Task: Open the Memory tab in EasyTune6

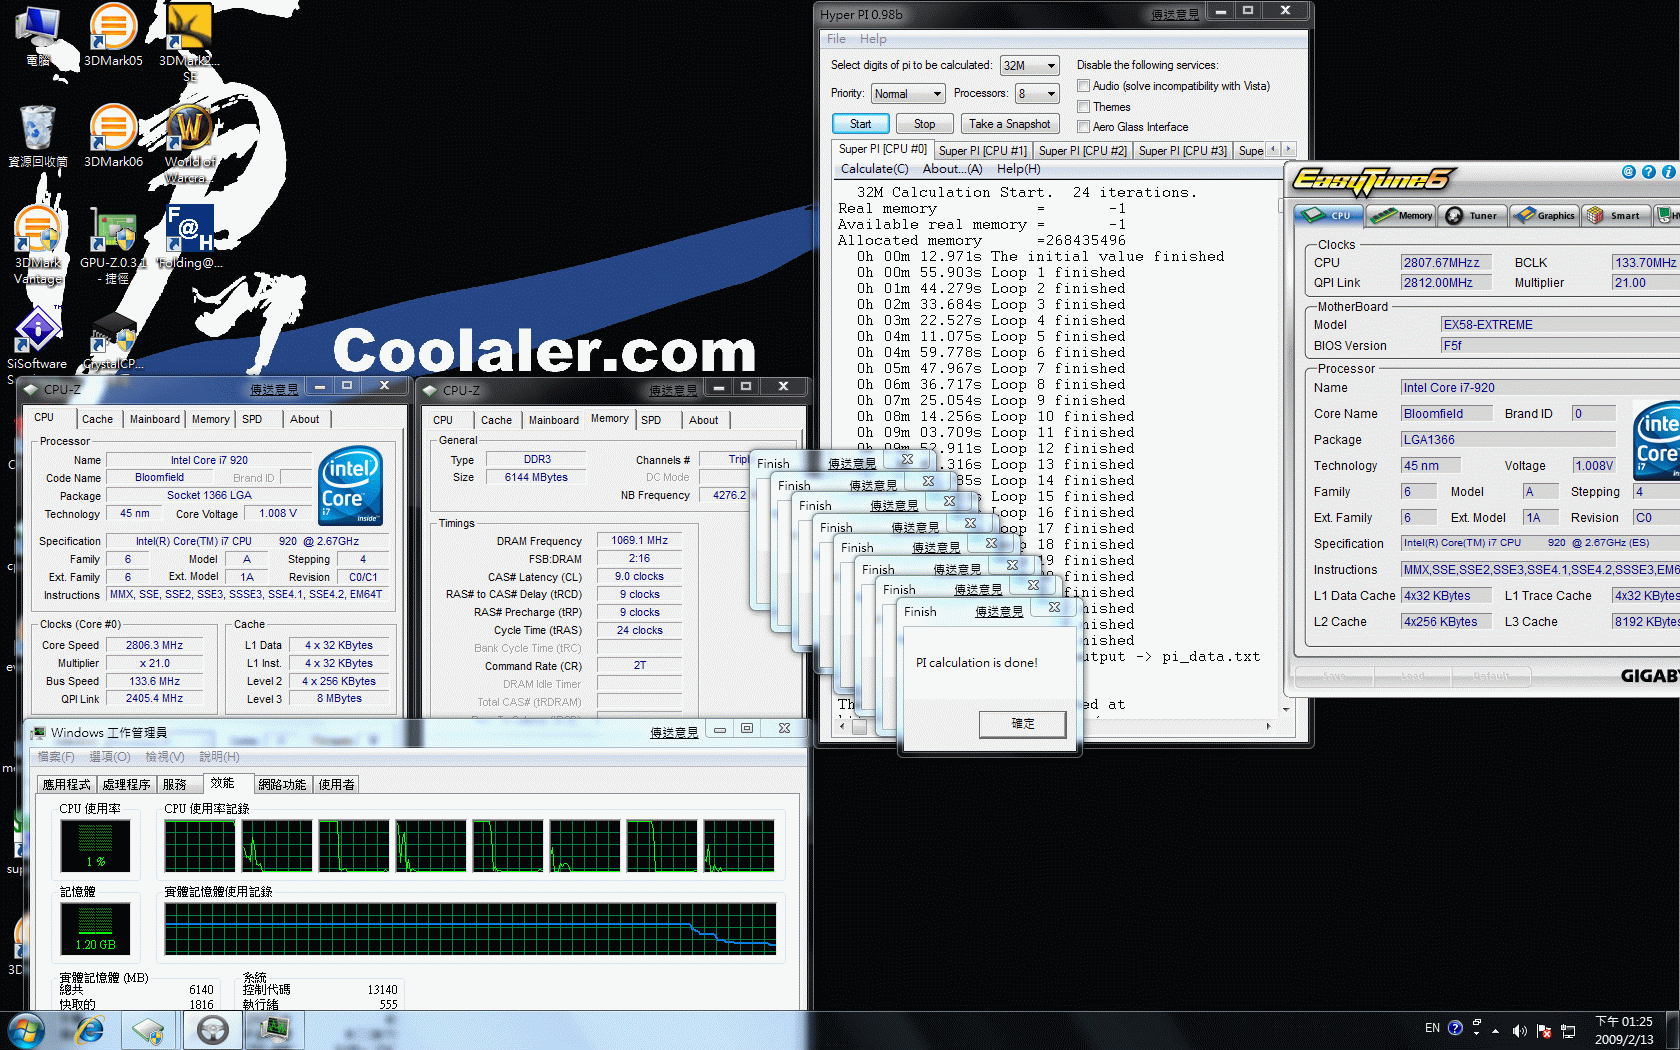Action: click(1402, 215)
